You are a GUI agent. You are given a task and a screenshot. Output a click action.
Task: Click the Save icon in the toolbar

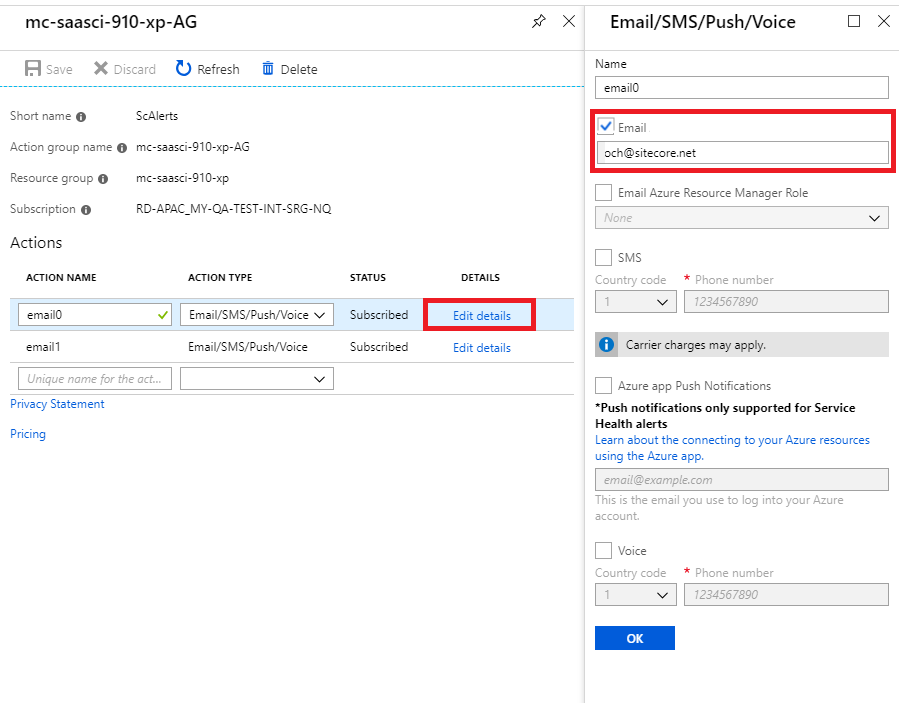33,68
